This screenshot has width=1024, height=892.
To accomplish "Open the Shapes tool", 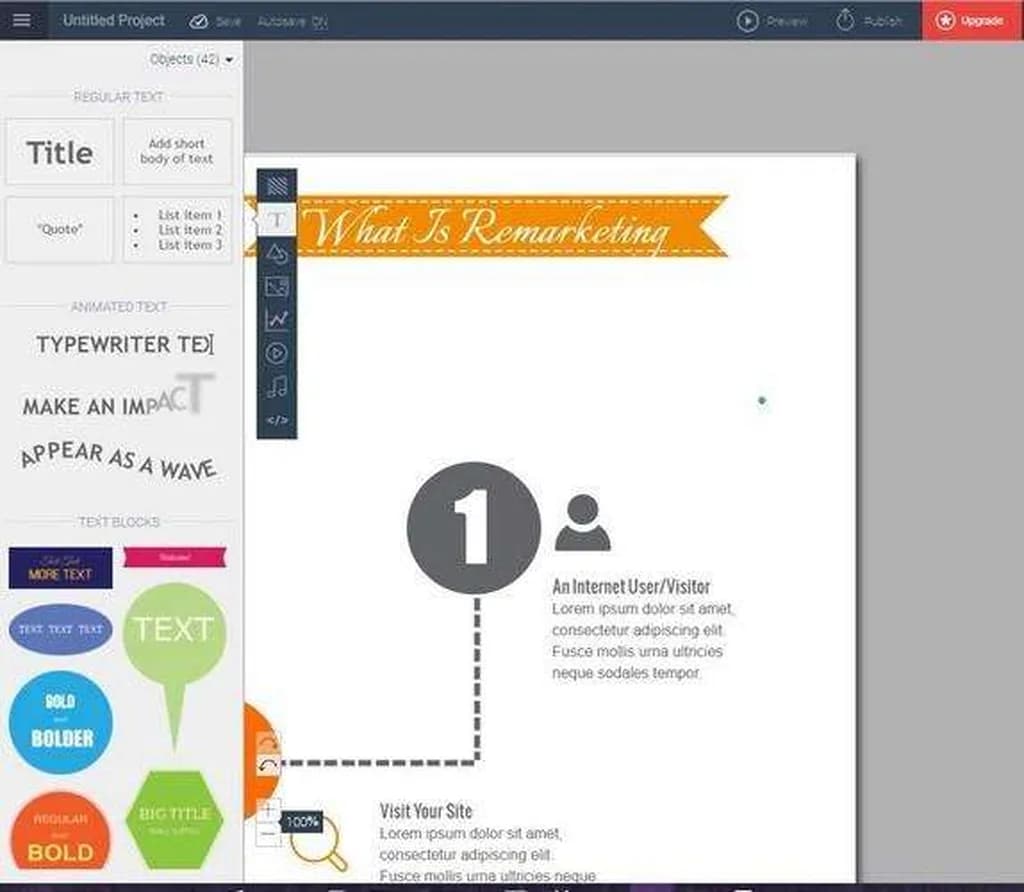I will coord(277,254).
